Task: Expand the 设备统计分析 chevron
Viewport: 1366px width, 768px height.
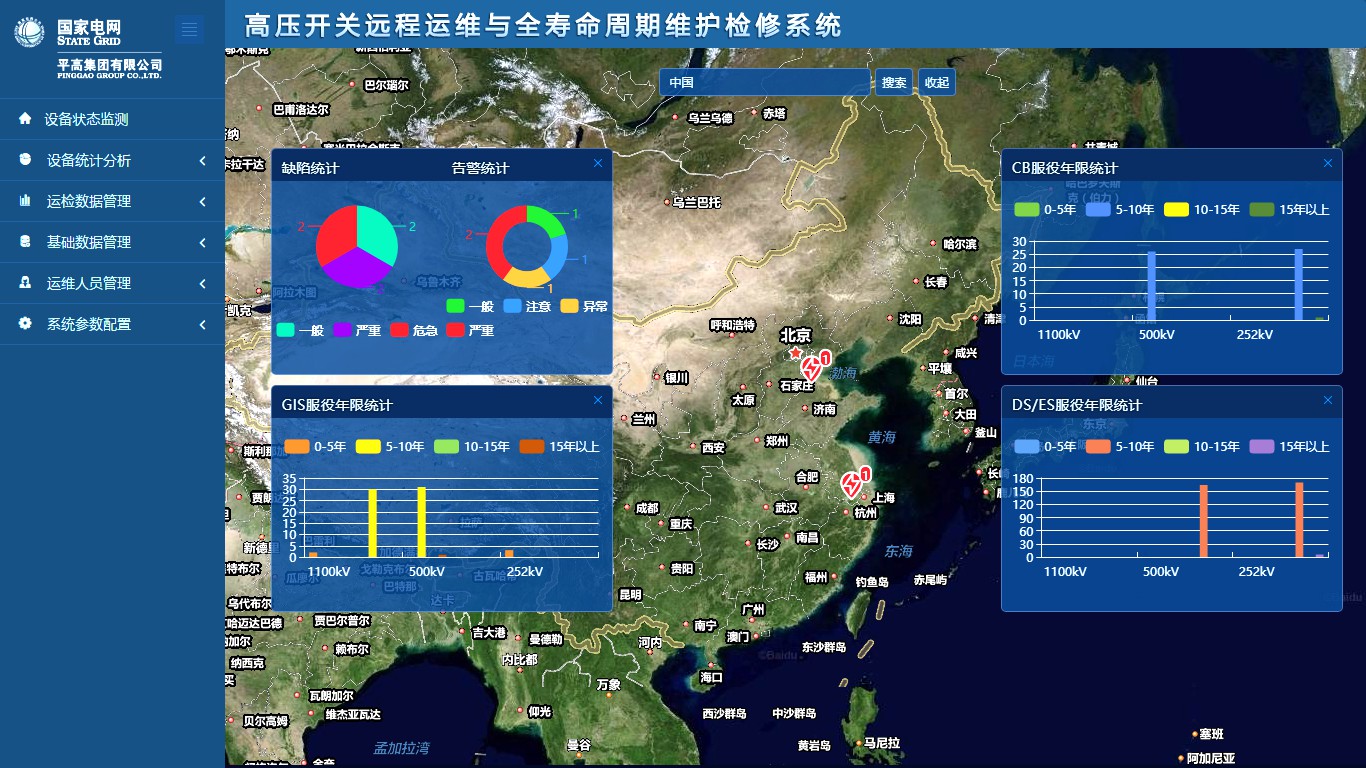Action: click(203, 161)
